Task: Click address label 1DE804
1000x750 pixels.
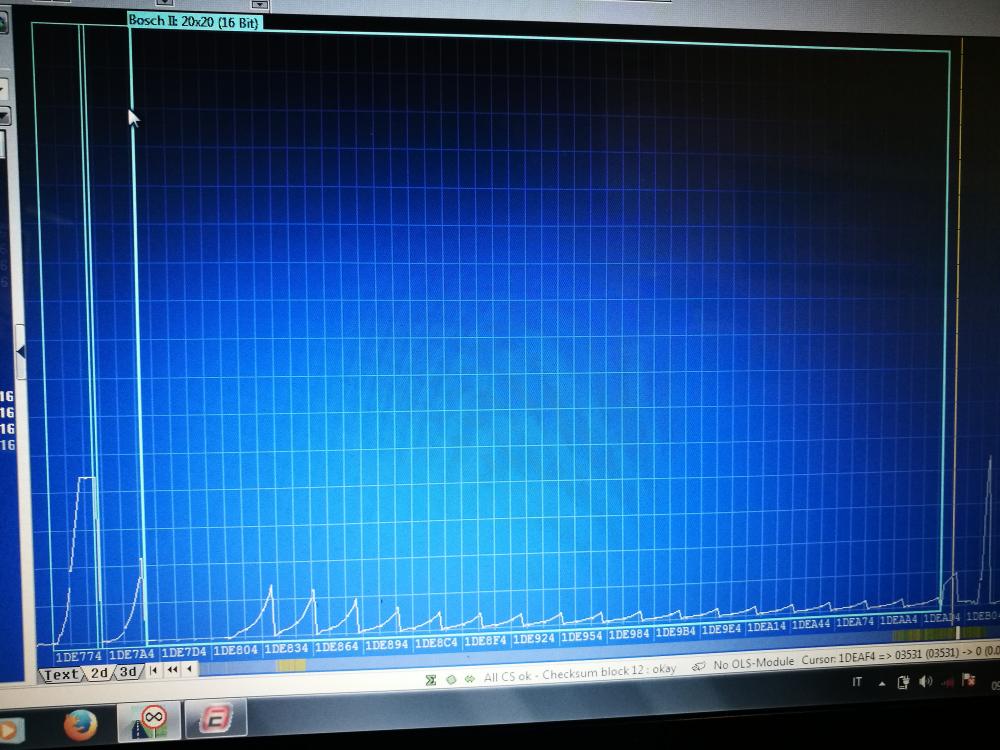Action: pyautogui.click(x=235, y=650)
